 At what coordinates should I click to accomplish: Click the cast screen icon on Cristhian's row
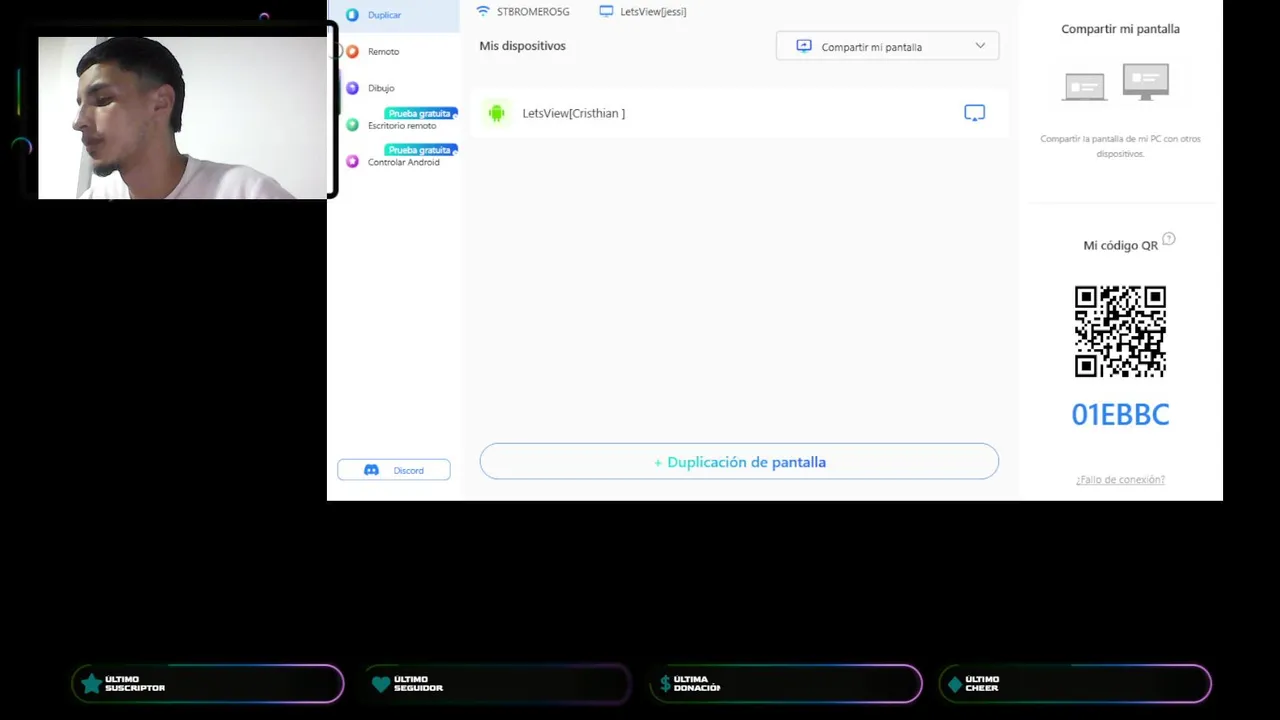tap(974, 113)
